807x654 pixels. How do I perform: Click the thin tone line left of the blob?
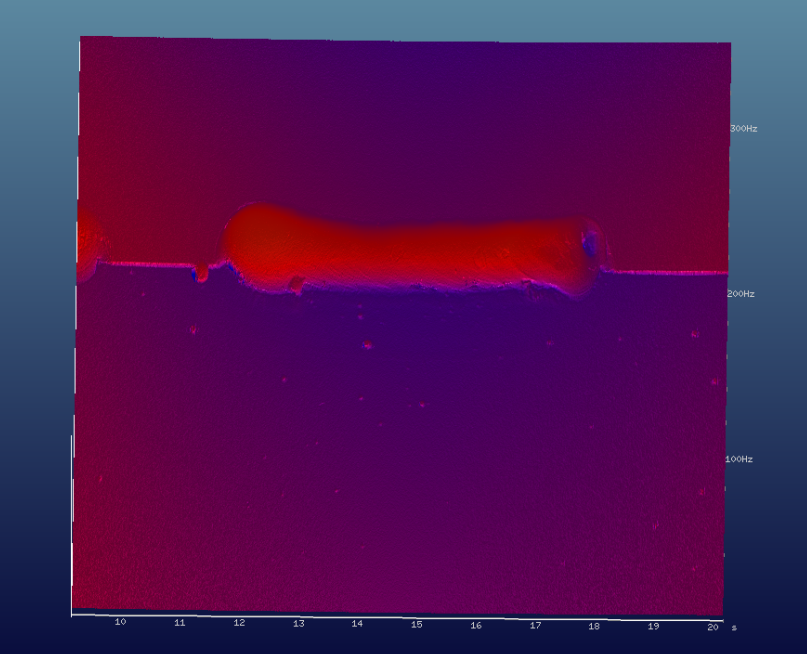[x=150, y=264]
